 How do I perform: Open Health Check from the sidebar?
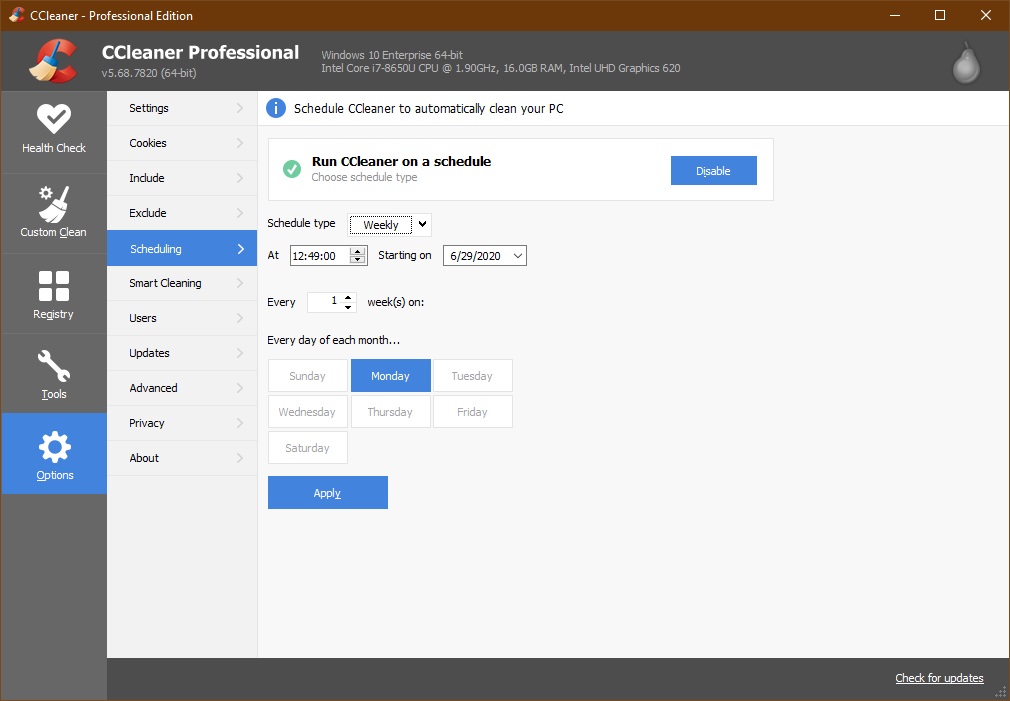[x=53, y=130]
